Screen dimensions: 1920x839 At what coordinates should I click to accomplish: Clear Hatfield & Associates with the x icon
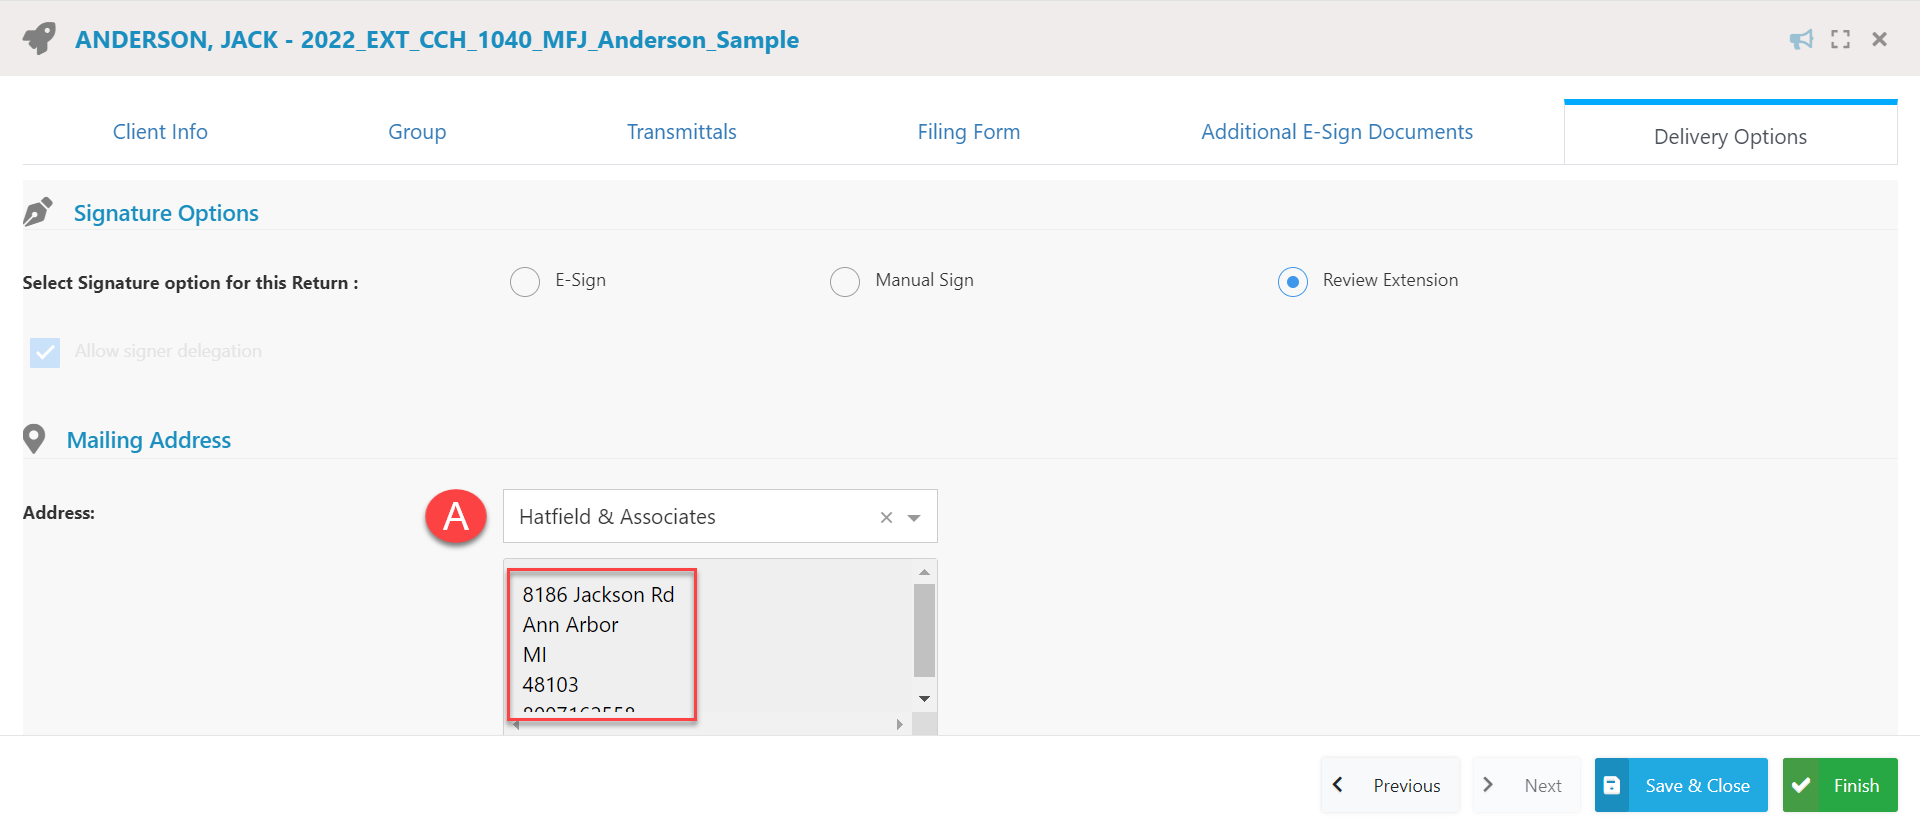point(886,517)
